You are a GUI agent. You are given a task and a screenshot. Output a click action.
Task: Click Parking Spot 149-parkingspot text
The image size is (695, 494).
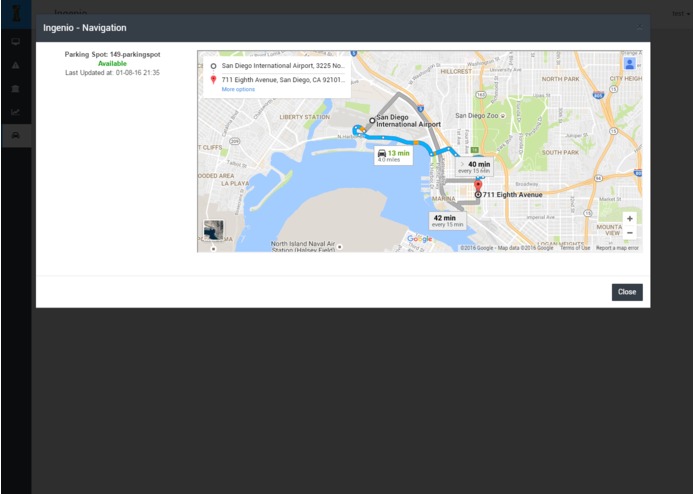click(113, 54)
